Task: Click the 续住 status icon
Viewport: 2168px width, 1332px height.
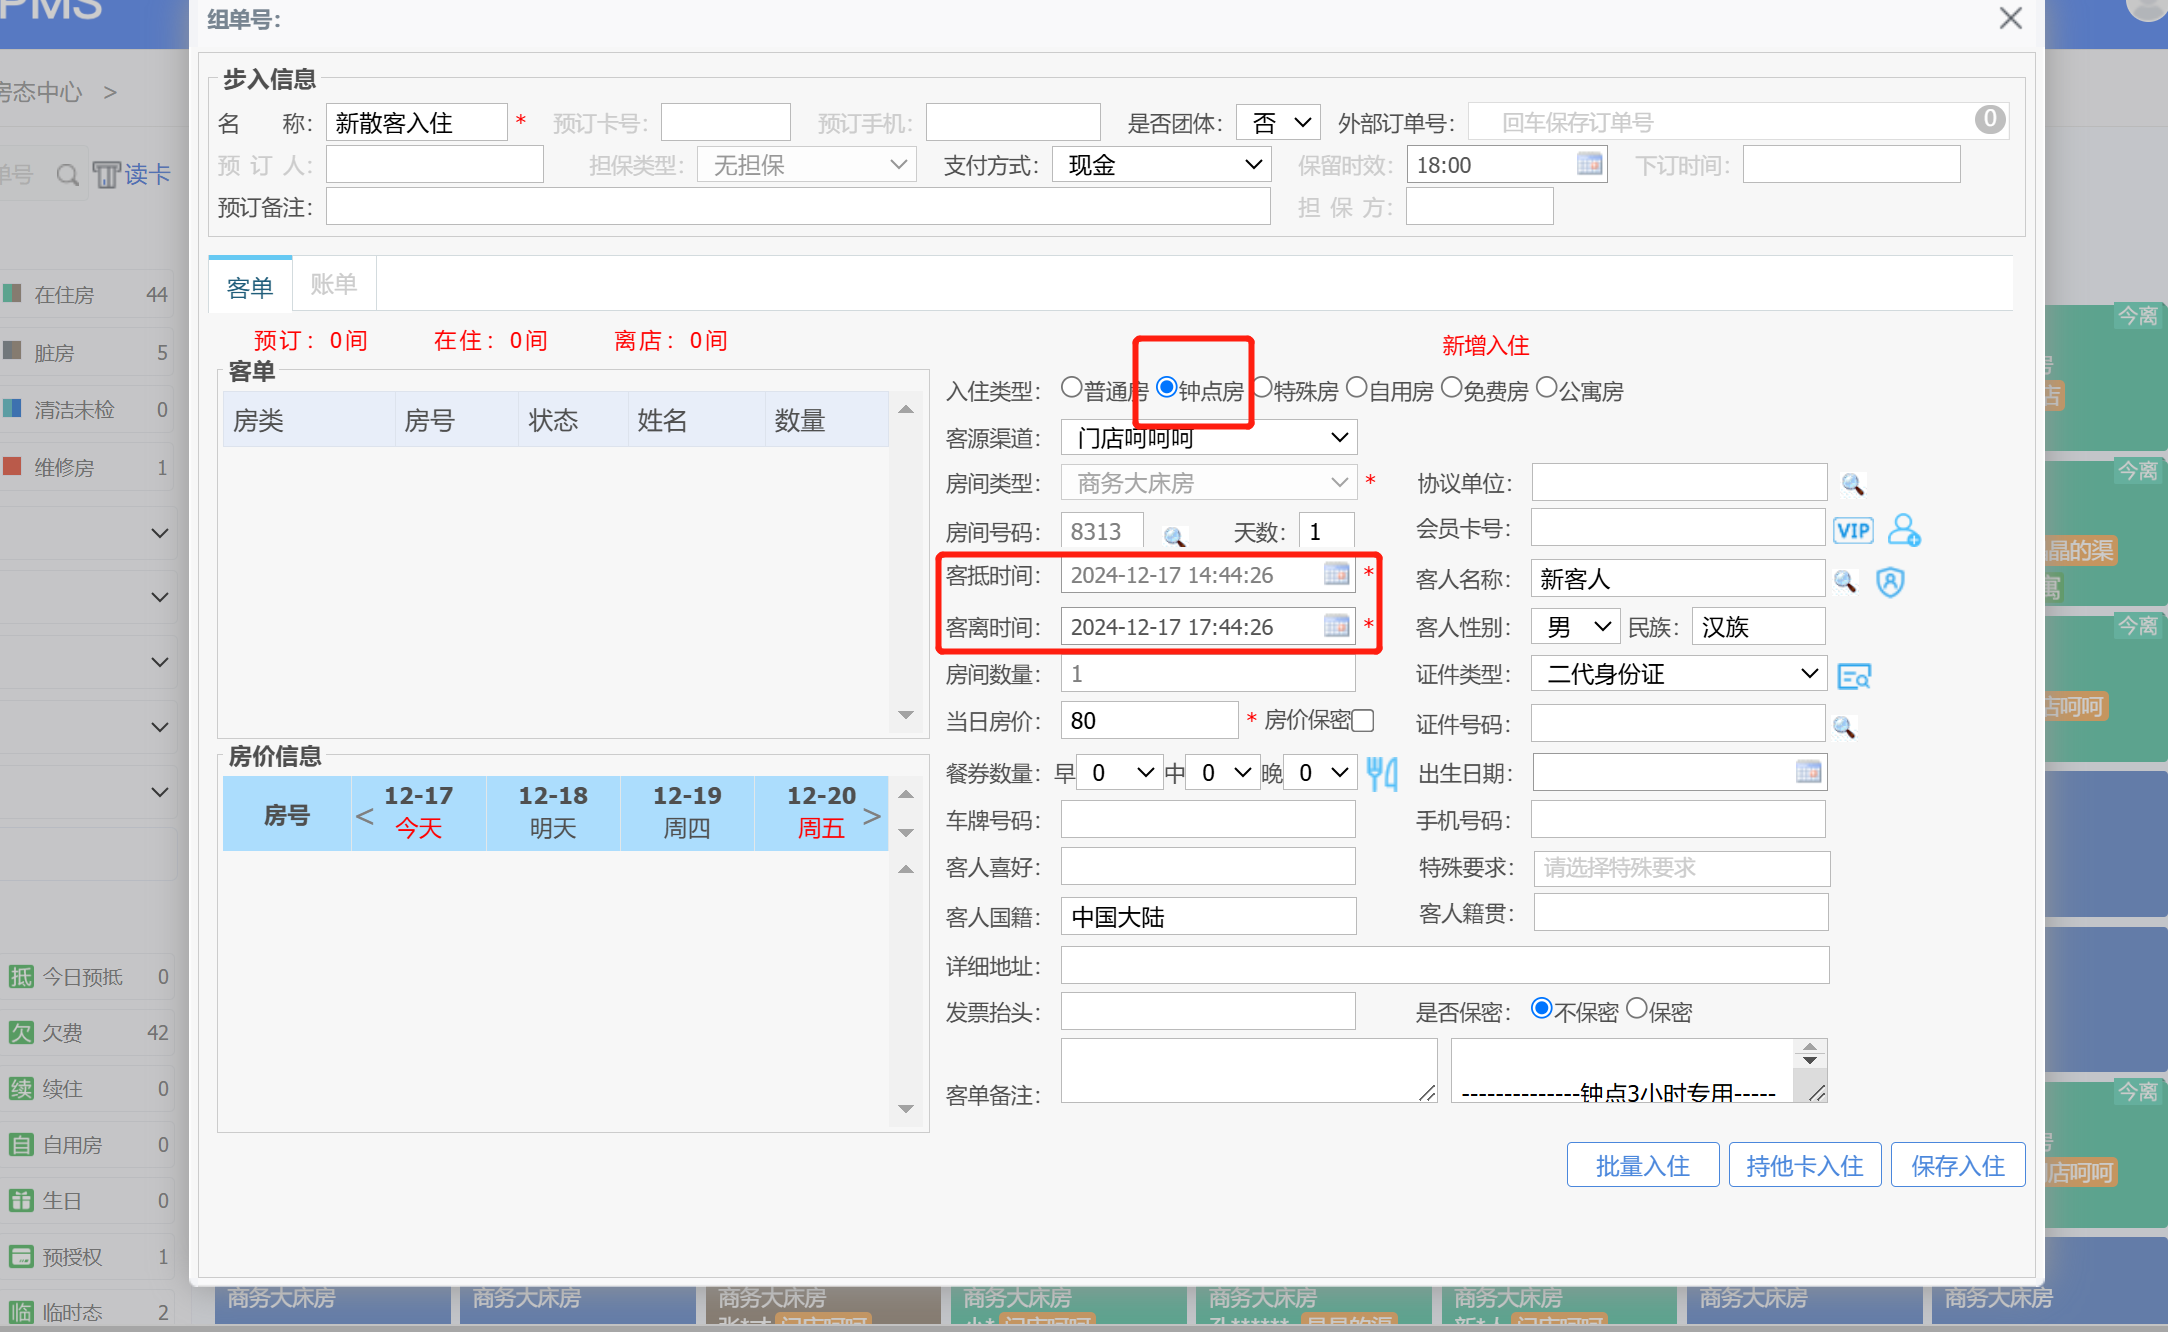Action: pyautogui.click(x=21, y=1089)
